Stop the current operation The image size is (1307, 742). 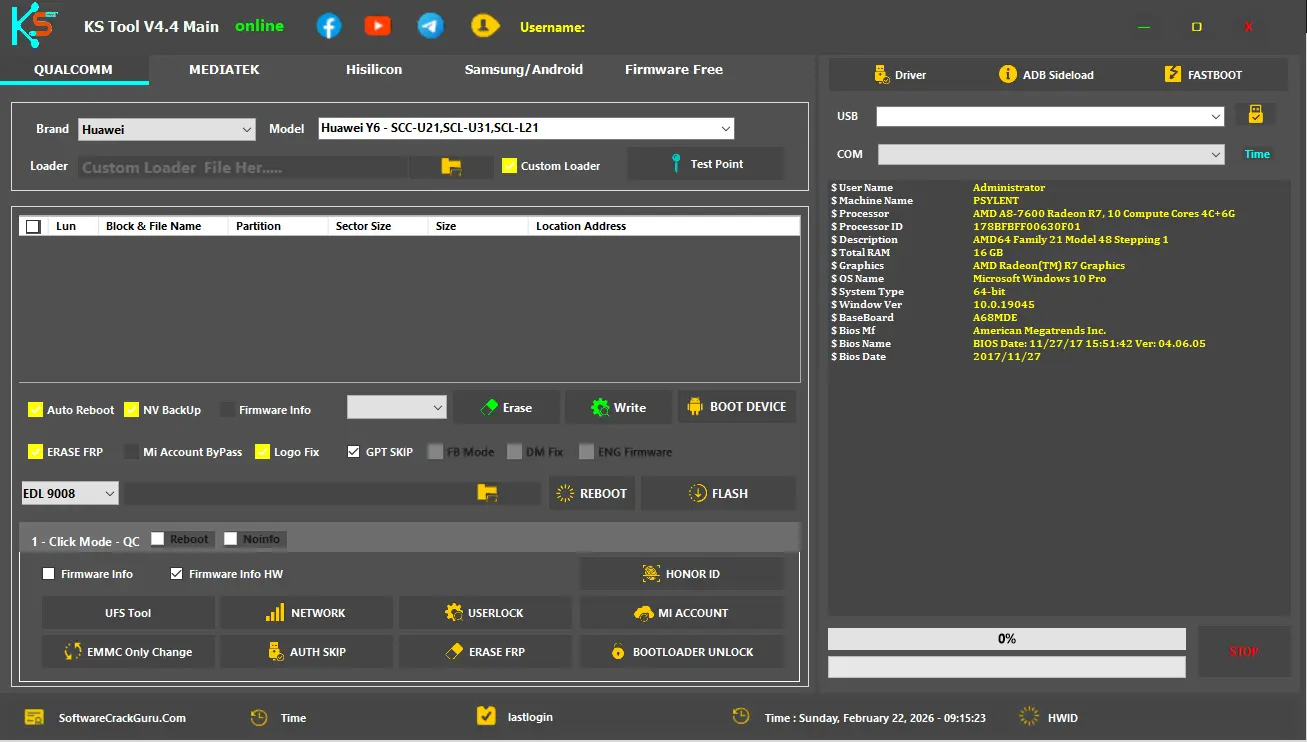tap(1243, 652)
